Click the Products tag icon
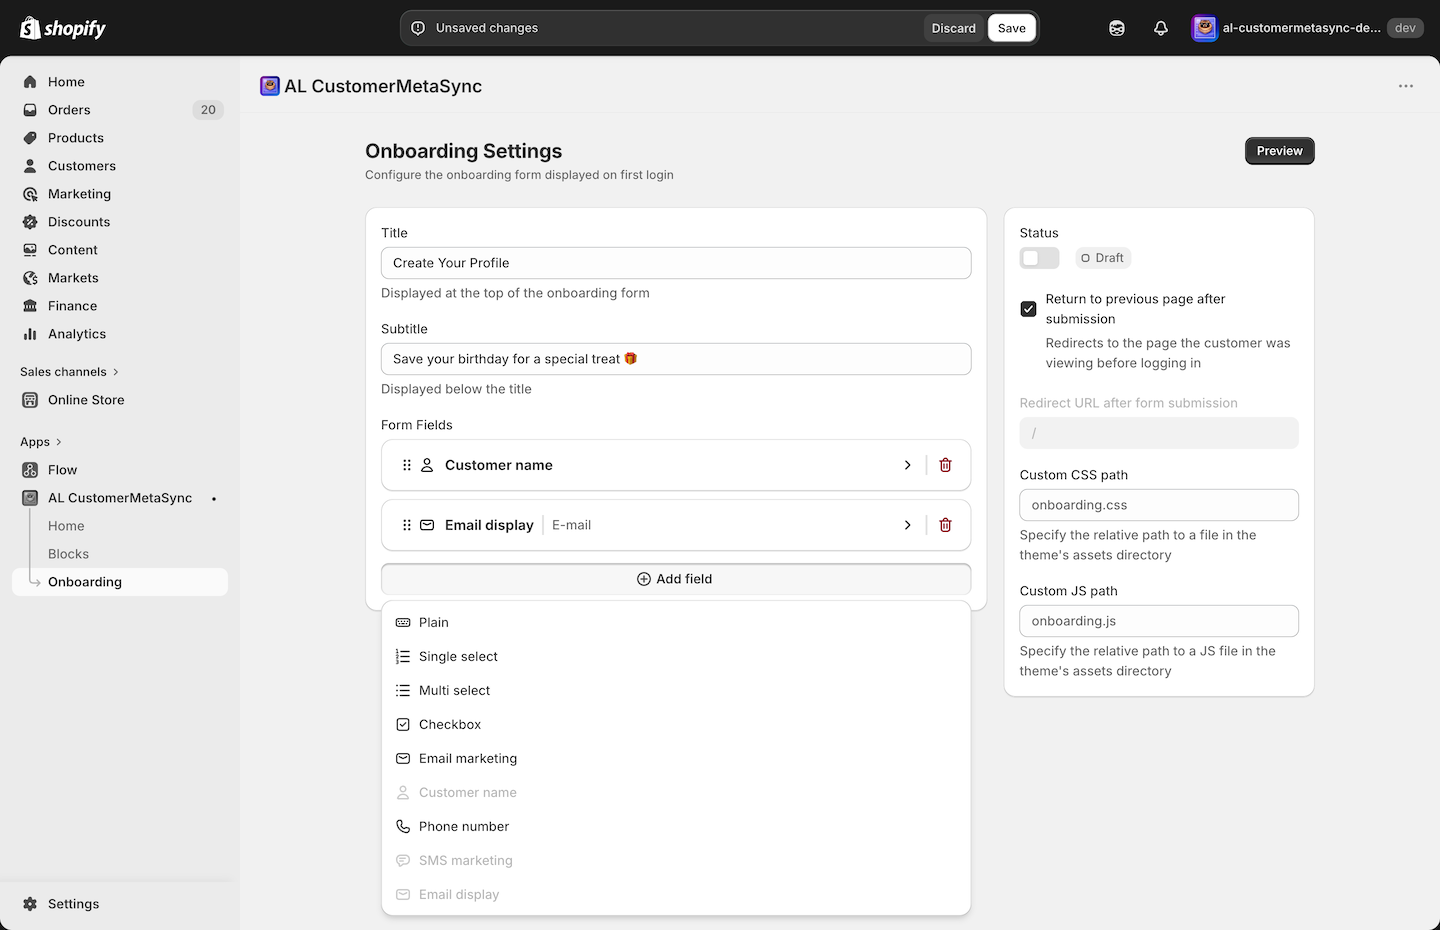Viewport: 1440px width, 930px height. (x=30, y=138)
